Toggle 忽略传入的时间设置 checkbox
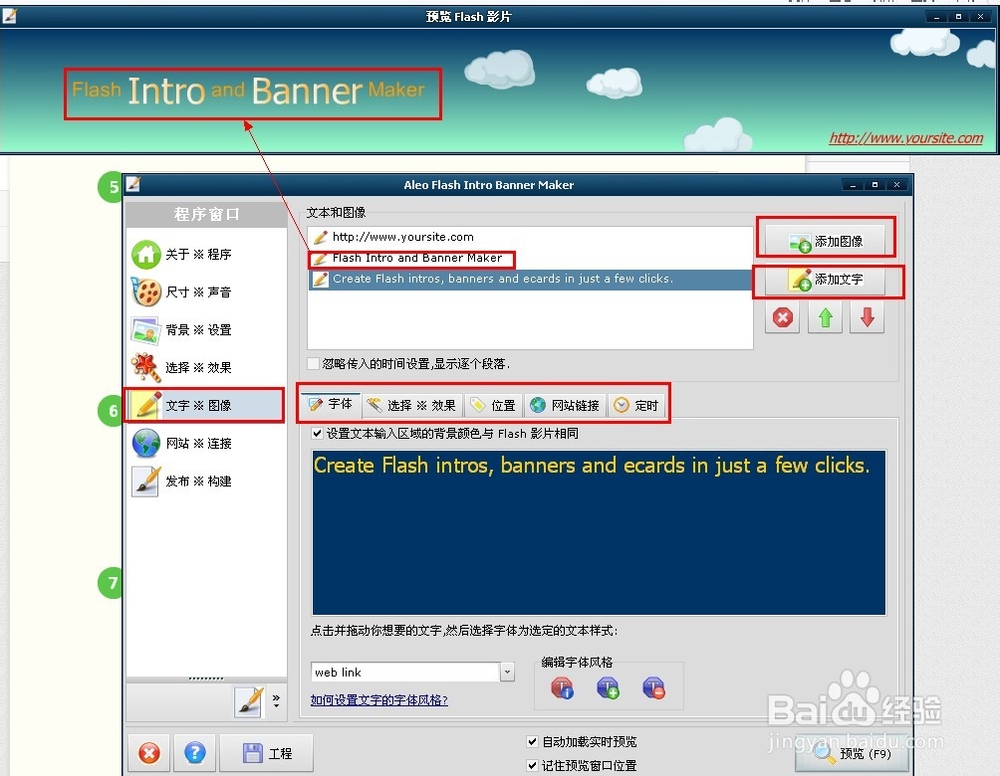The height and width of the screenshot is (776, 1000). (x=314, y=363)
